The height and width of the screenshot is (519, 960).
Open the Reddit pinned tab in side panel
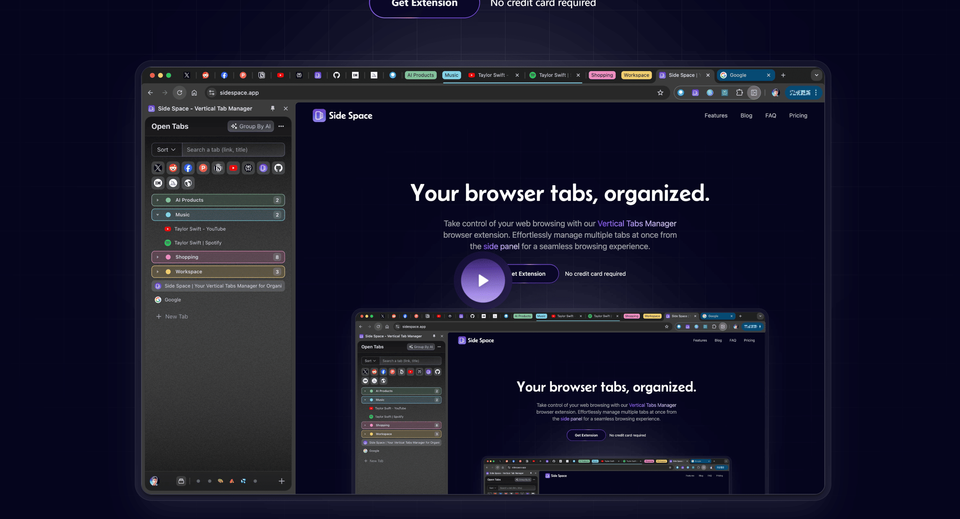tap(173, 168)
